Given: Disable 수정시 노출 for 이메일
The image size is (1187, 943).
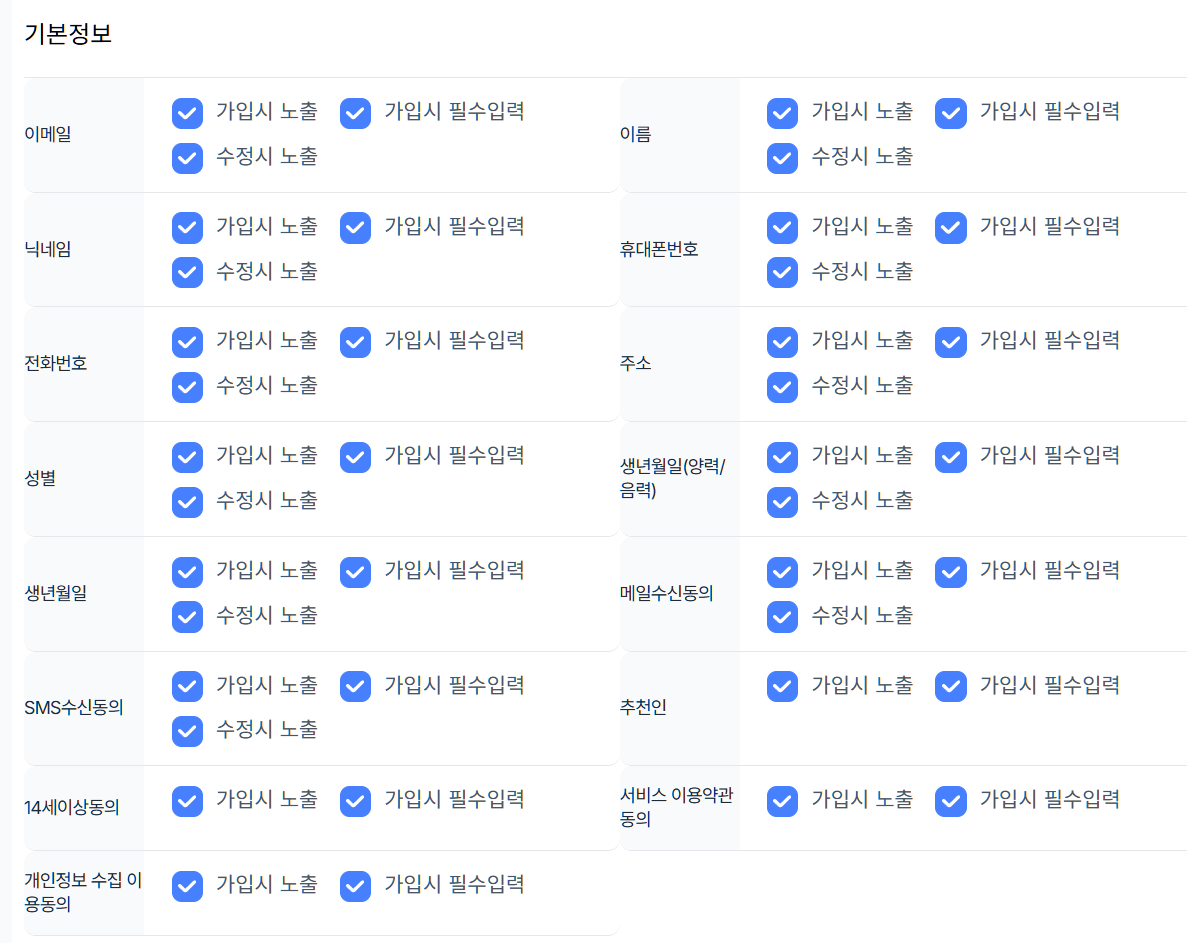Looking at the screenshot, I should [187, 158].
